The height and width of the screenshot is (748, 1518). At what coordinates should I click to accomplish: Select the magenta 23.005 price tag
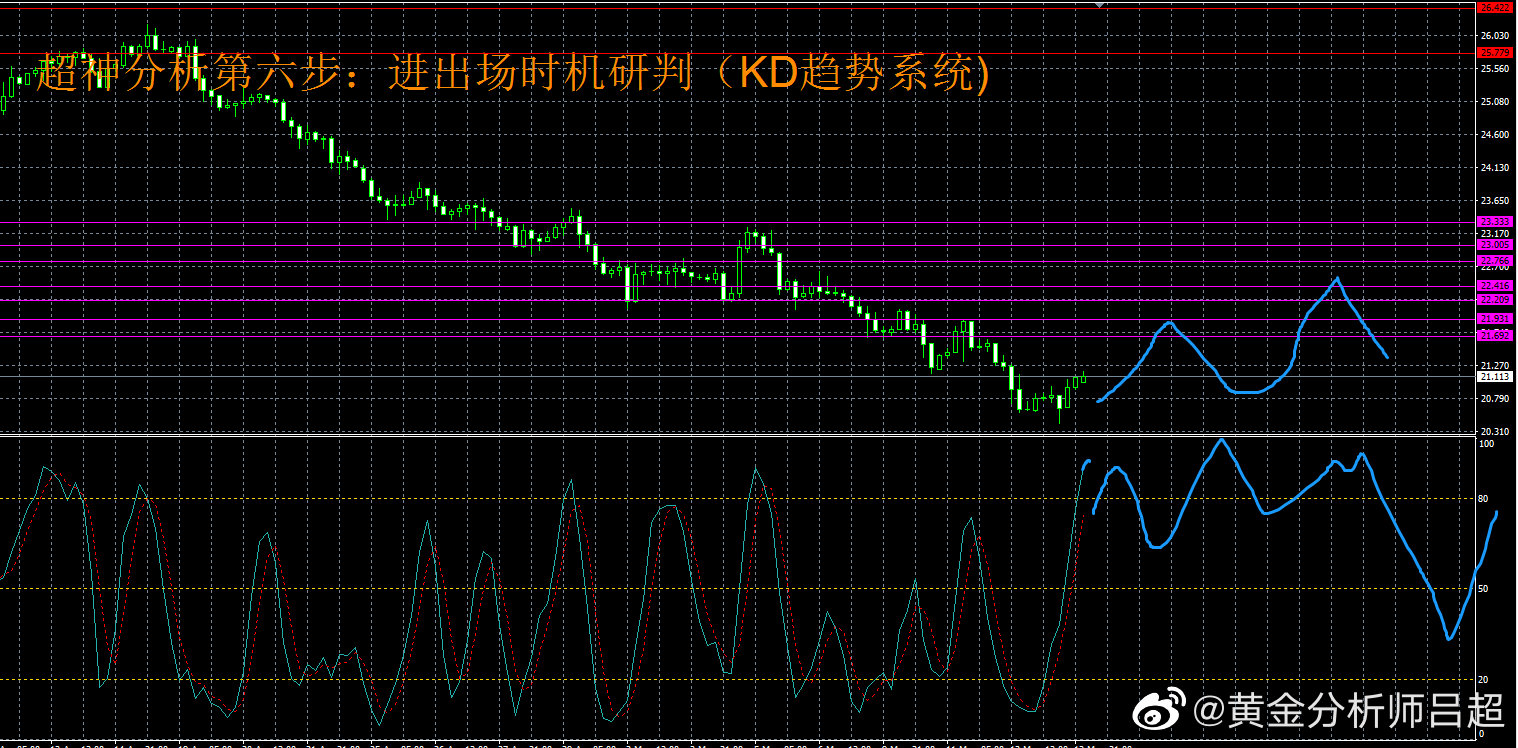1495,245
